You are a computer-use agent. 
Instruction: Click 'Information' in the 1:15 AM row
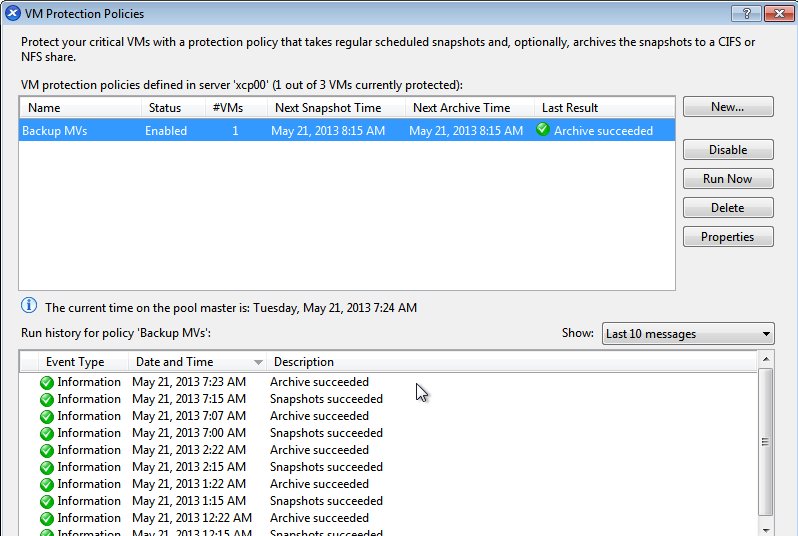(89, 501)
